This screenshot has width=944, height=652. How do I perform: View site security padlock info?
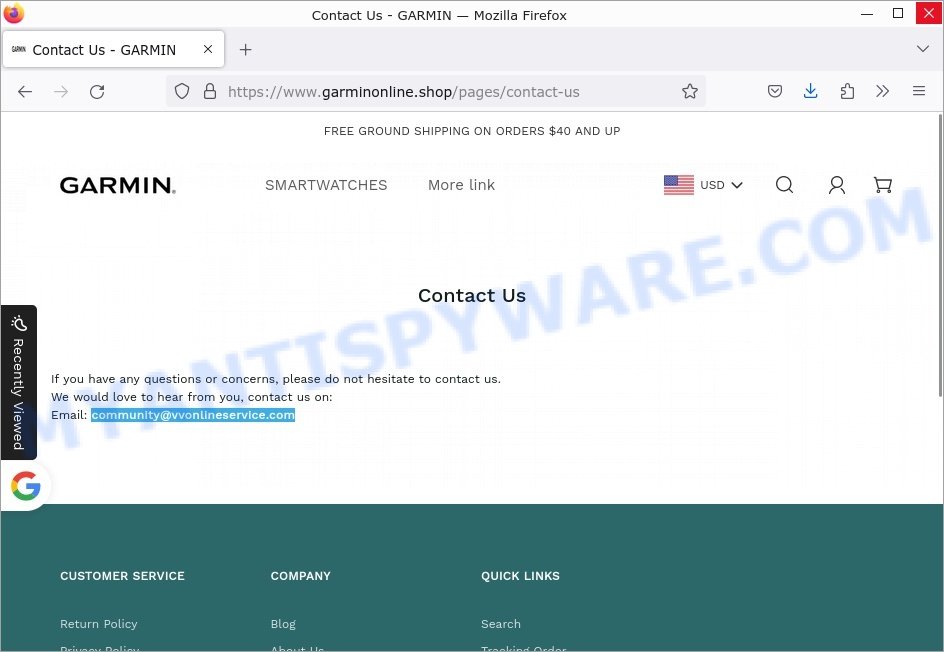[x=210, y=92]
